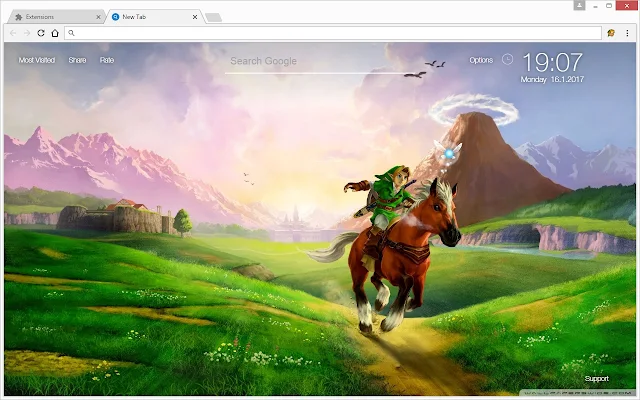
Task: Click the clock icon beside Options
Action: tap(507, 60)
